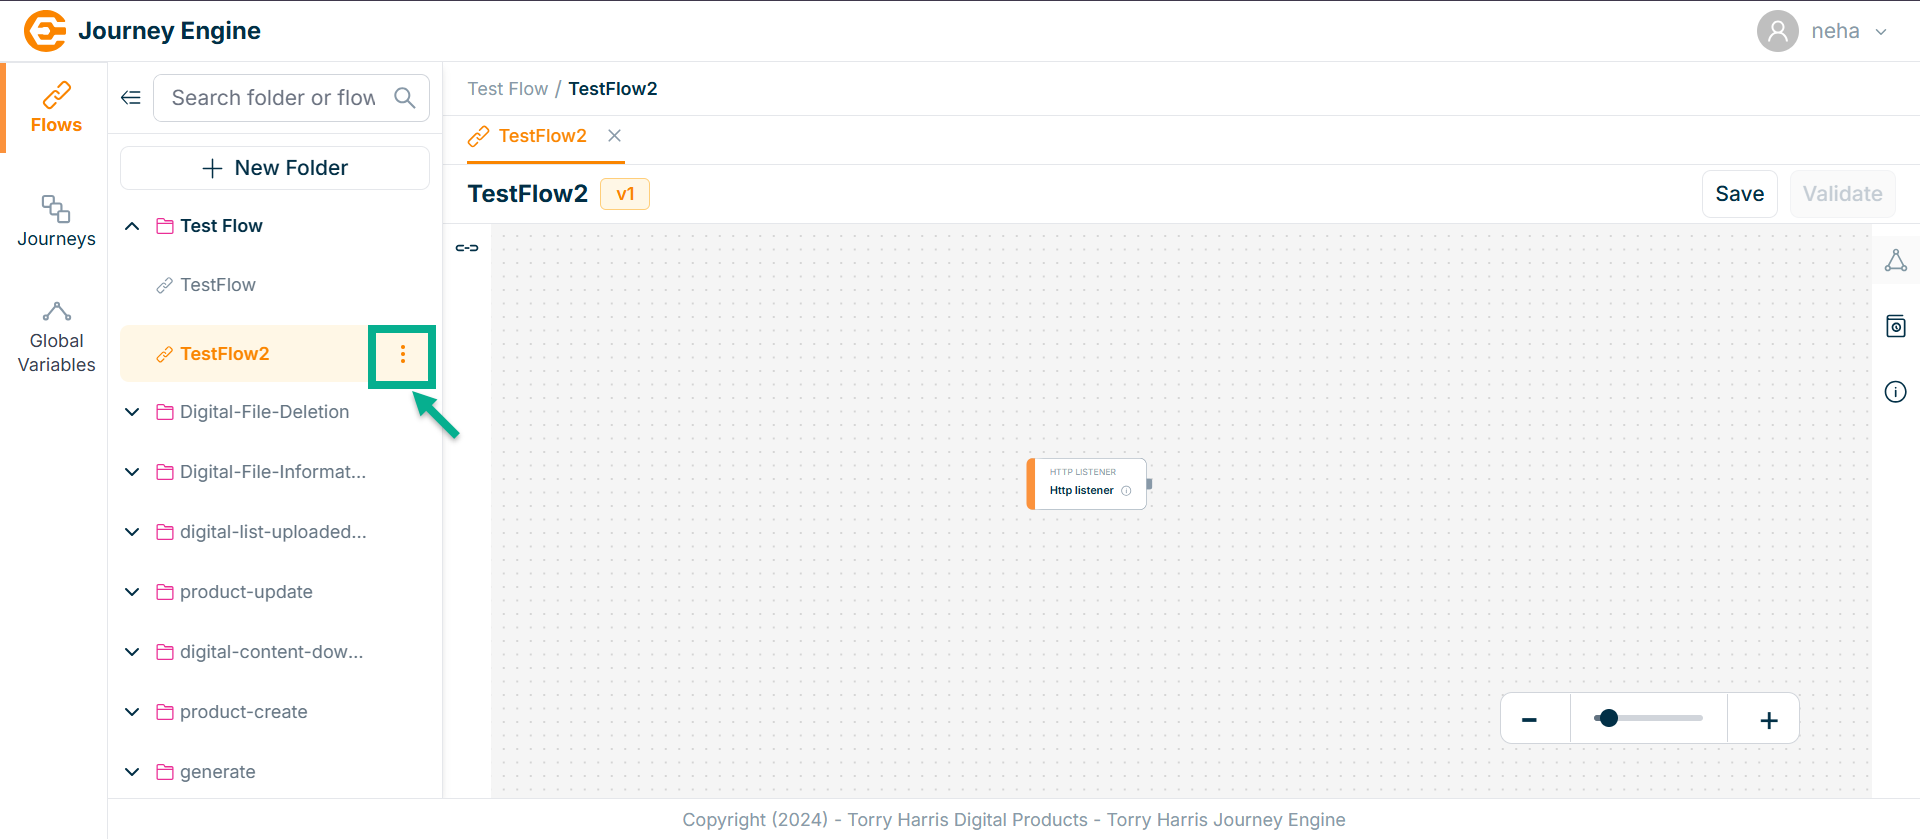Viewport: 1920px width, 839px height.
Task: Collapse the folder sidebar panel
Action: [131, 97]
